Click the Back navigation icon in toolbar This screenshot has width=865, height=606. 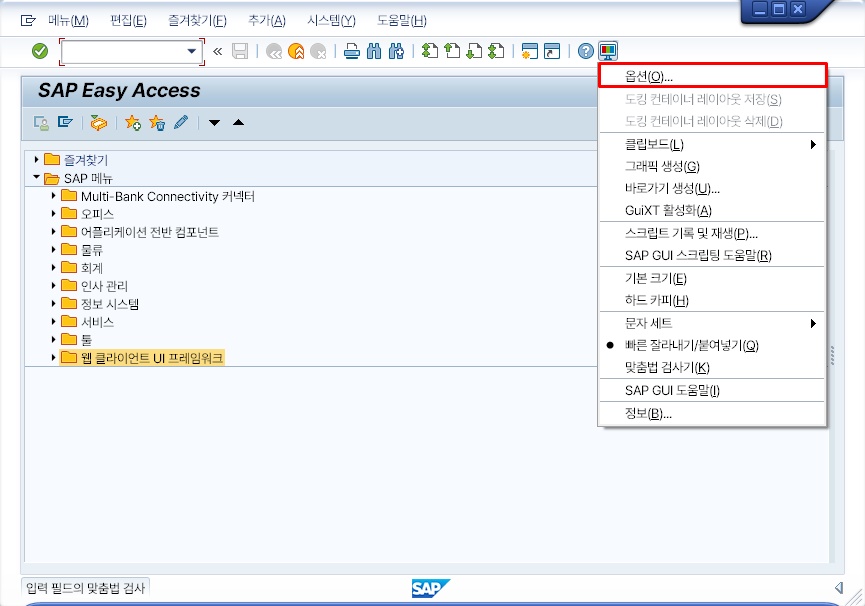tap(274, 51)
